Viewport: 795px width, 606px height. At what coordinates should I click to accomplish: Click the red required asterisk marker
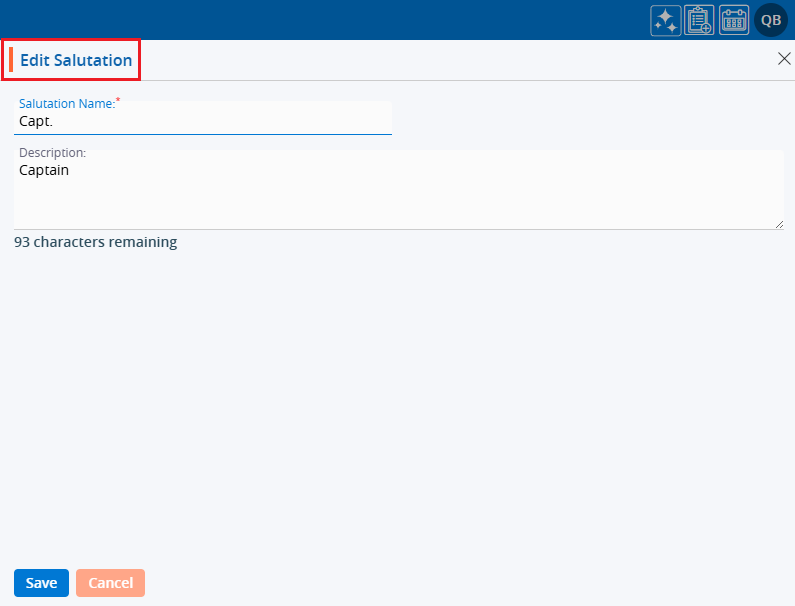118,101
